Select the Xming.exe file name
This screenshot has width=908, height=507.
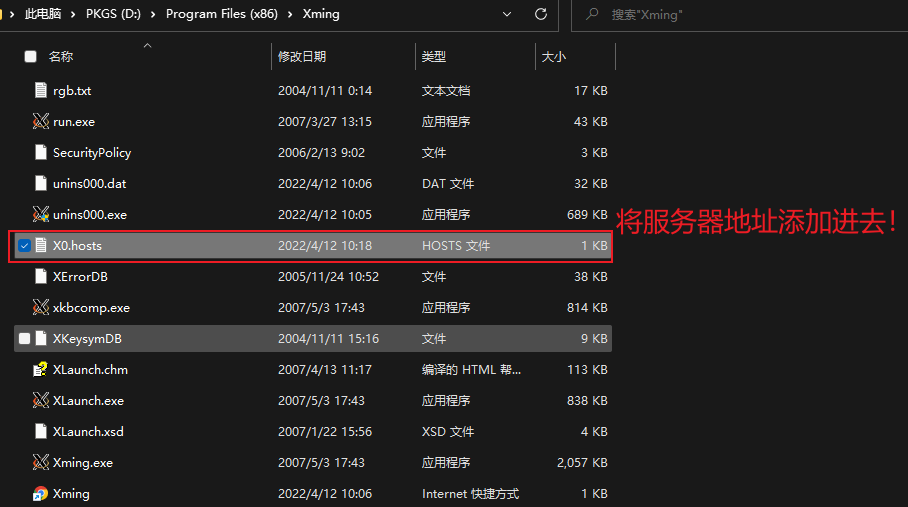click(83, 462)
